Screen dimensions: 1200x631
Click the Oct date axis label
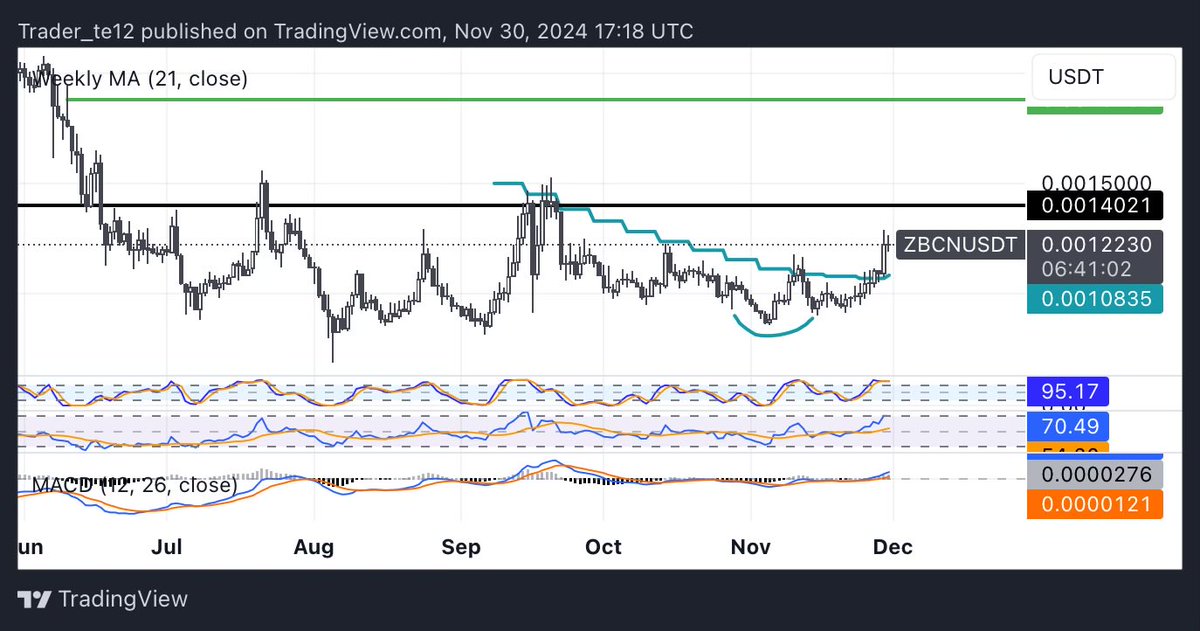pos(603,547)
